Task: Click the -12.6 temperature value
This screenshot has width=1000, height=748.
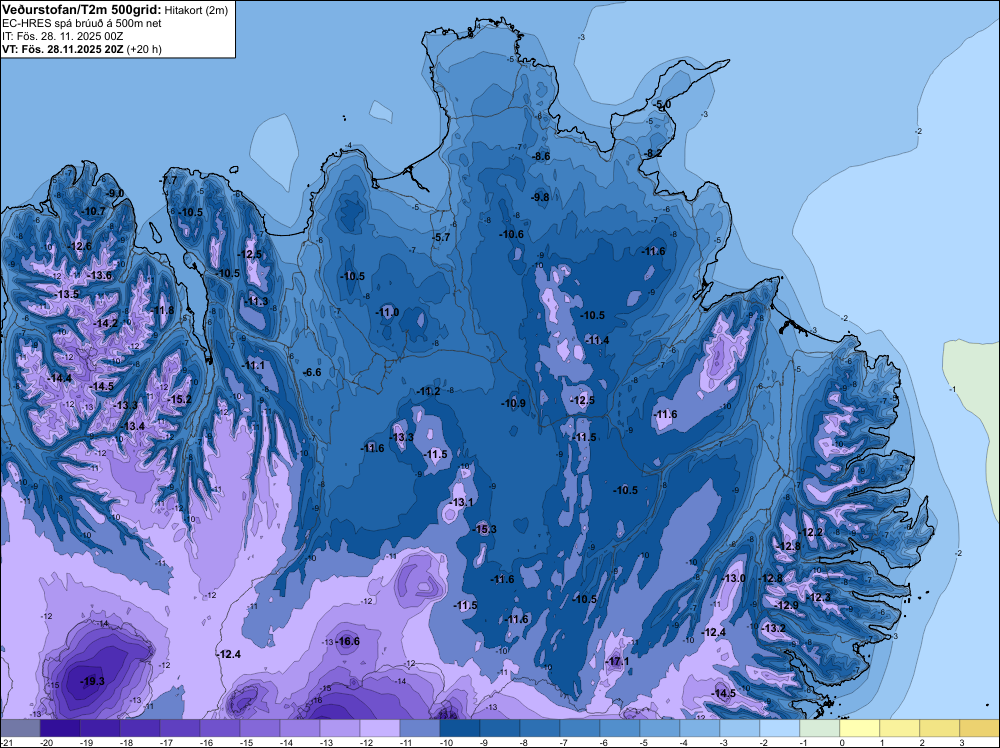Action: (80, 246)
